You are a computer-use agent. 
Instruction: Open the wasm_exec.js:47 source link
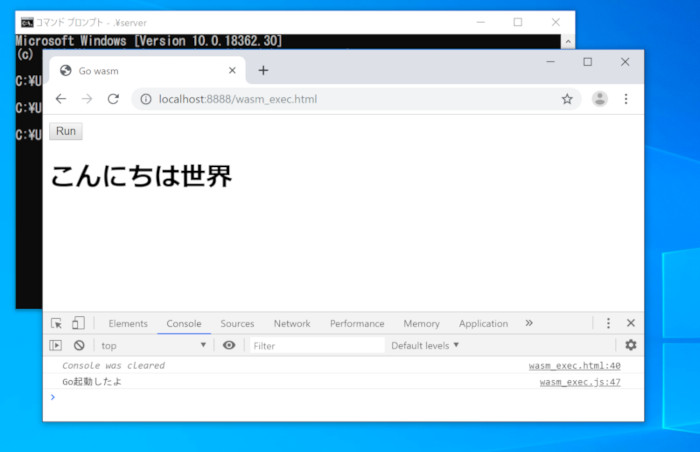click(x=580, y=382)
